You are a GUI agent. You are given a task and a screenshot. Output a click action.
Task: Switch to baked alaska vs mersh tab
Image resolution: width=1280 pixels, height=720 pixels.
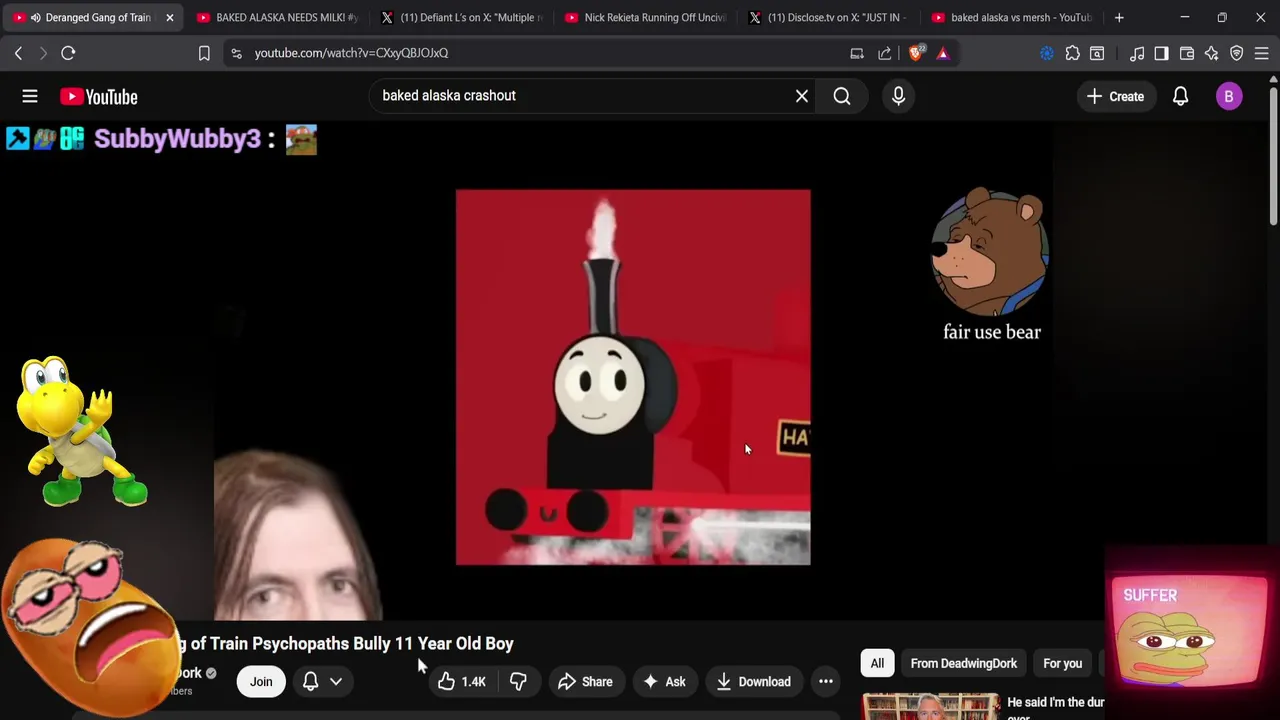pos(1012,17)
